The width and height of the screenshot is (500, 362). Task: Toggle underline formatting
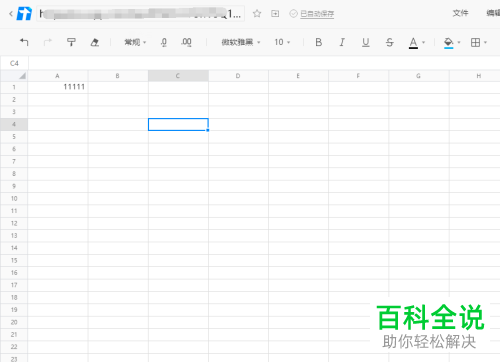[366, 42]
